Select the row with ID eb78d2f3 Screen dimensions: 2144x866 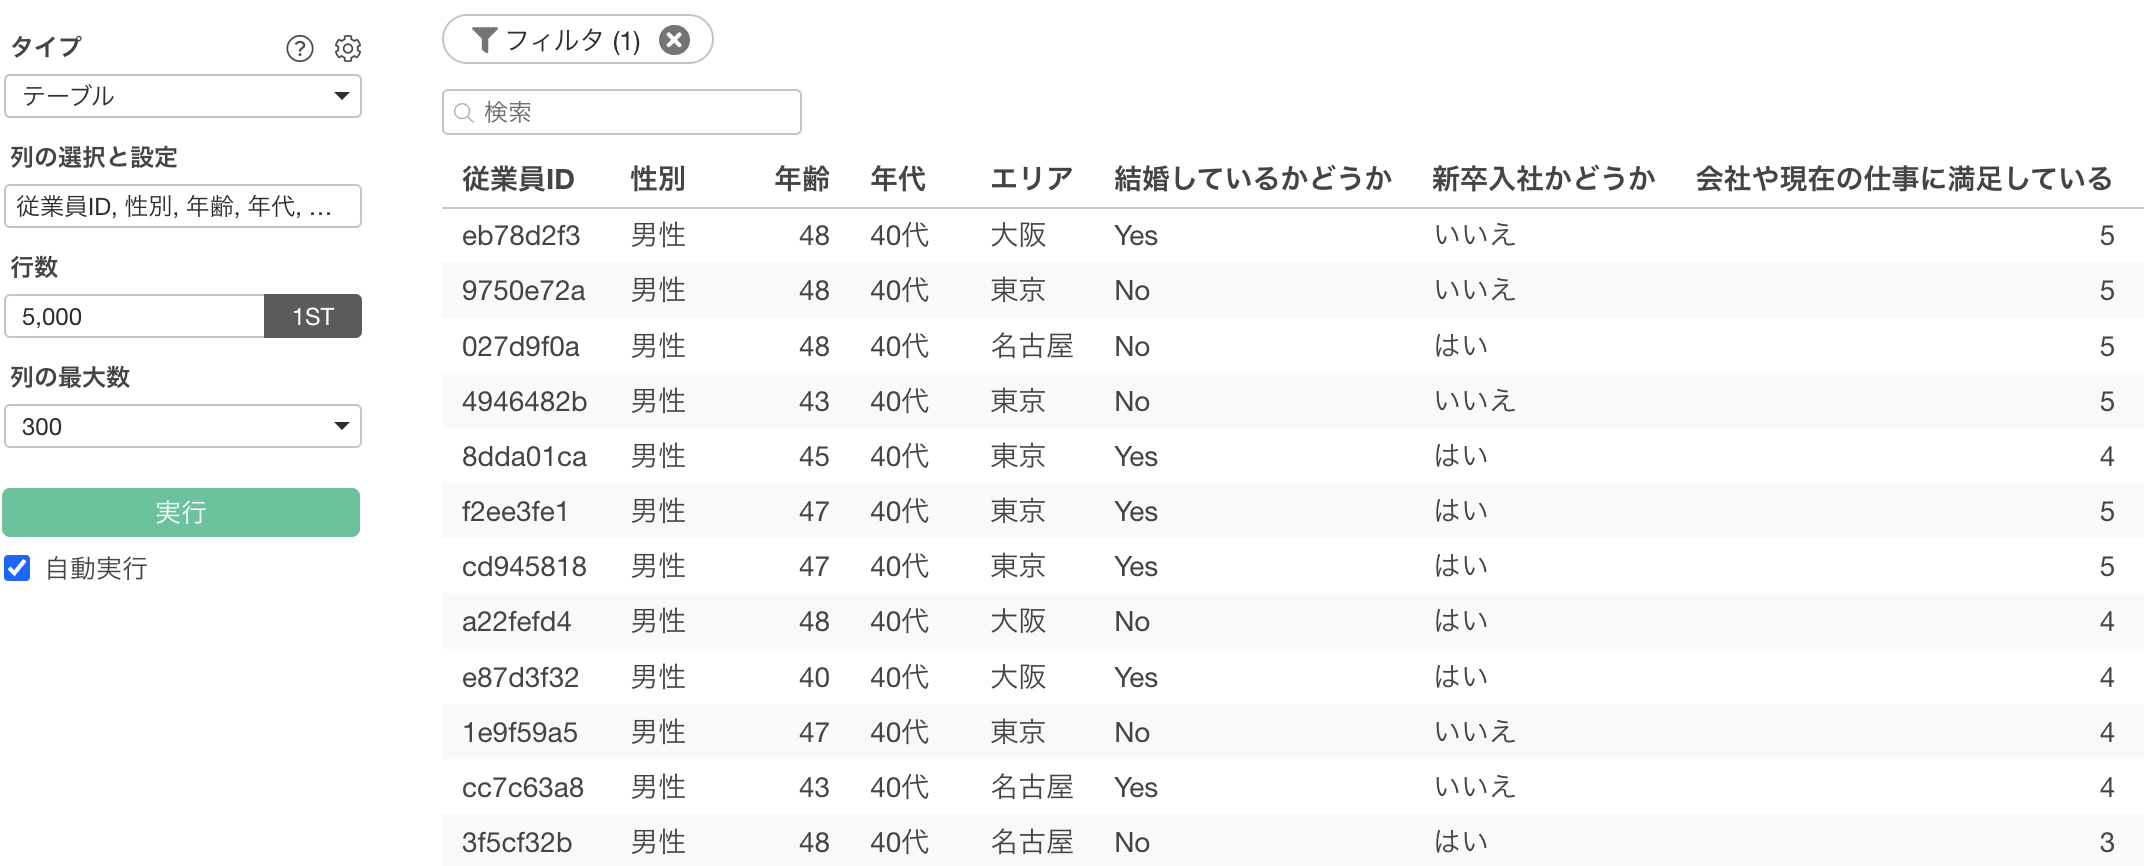tap(521, 235)
